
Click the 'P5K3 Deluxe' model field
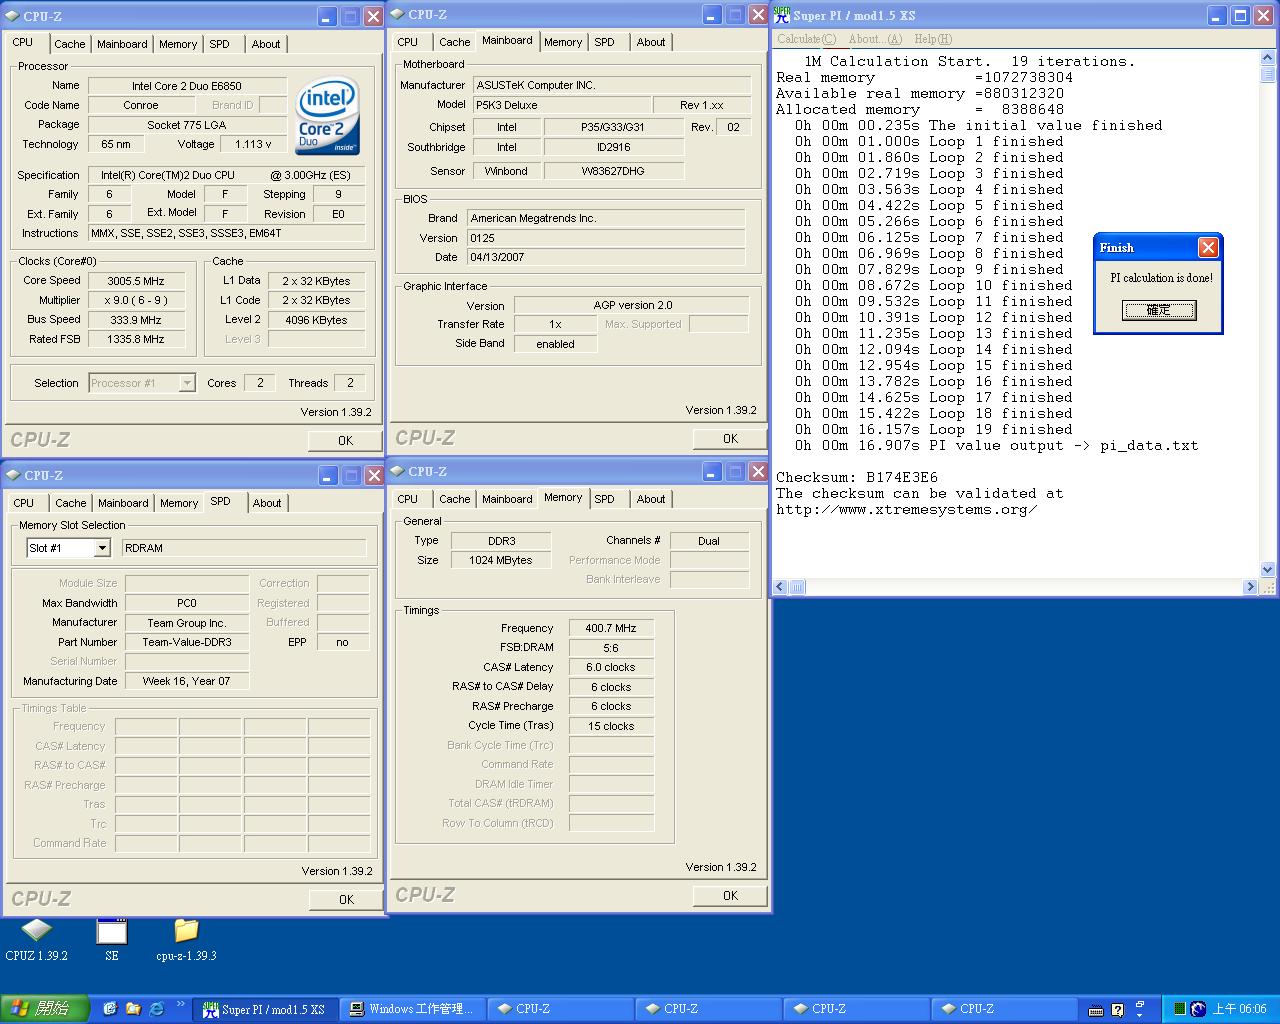coord(560,105)
